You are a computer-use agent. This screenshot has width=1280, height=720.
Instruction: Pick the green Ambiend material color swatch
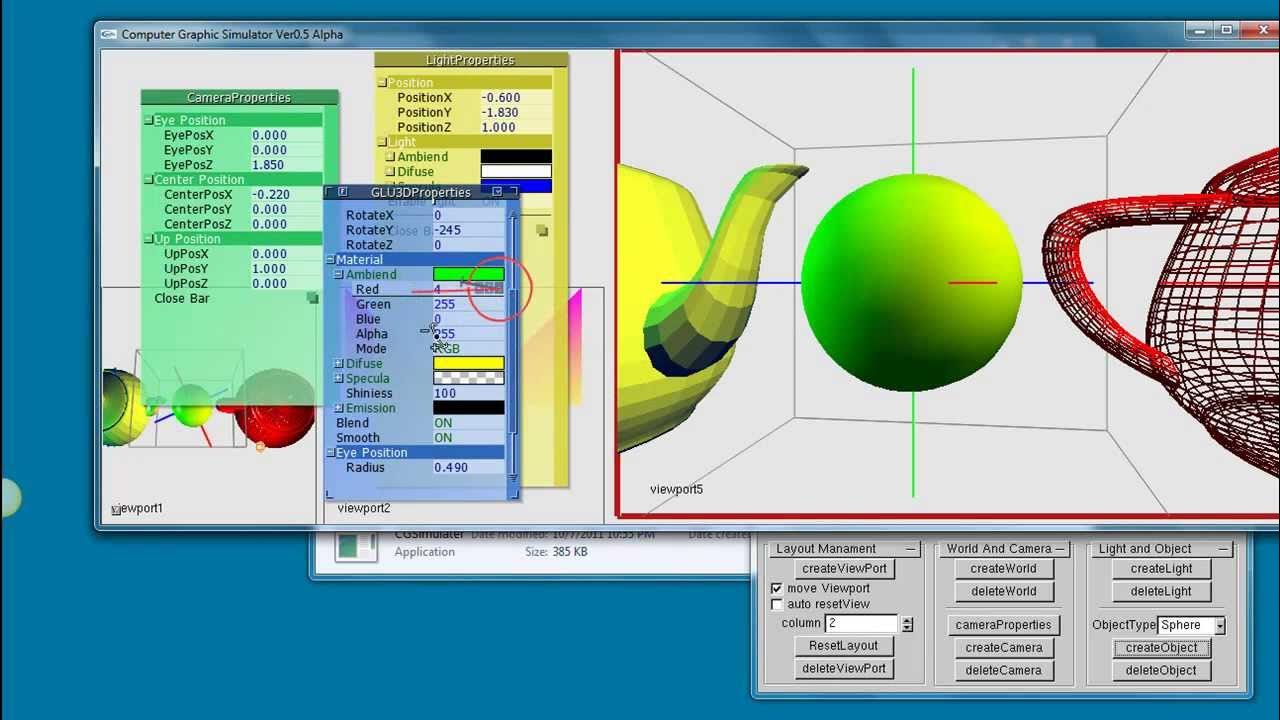pyautogui.click(x=468, y=274)
